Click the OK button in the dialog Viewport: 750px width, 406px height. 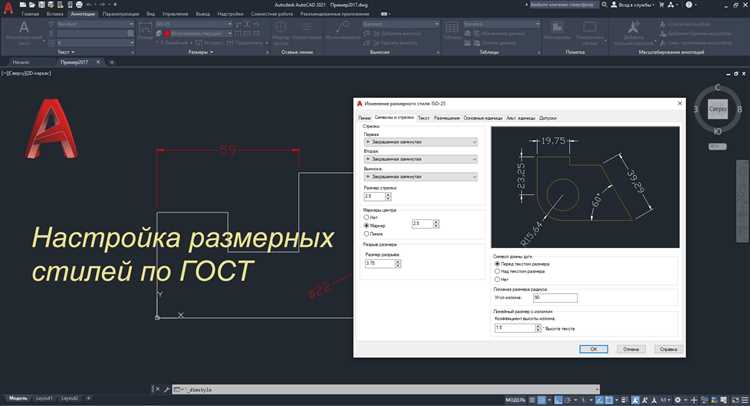pyautogui.click(x=593, y=349)
